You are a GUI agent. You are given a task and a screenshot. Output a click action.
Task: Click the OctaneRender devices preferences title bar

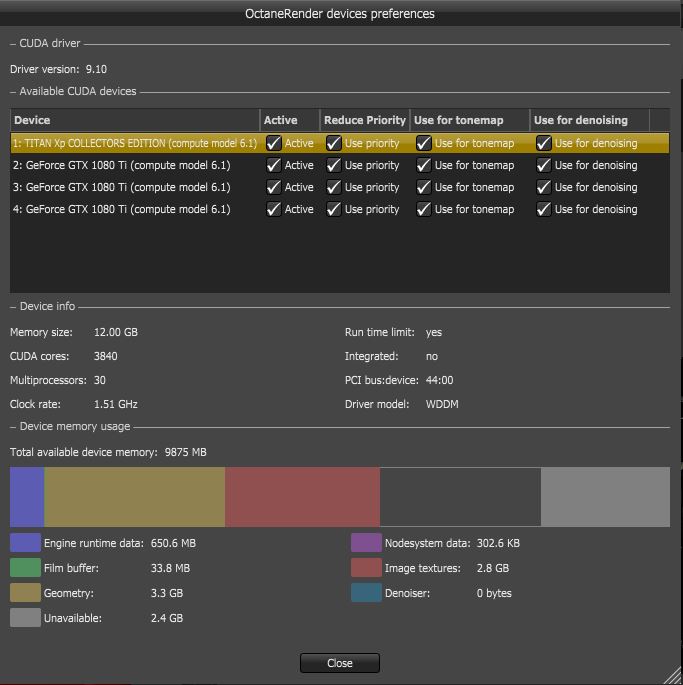tap(340, 14)
